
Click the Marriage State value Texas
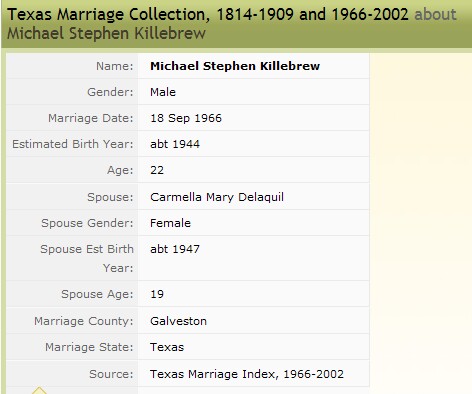167,347
